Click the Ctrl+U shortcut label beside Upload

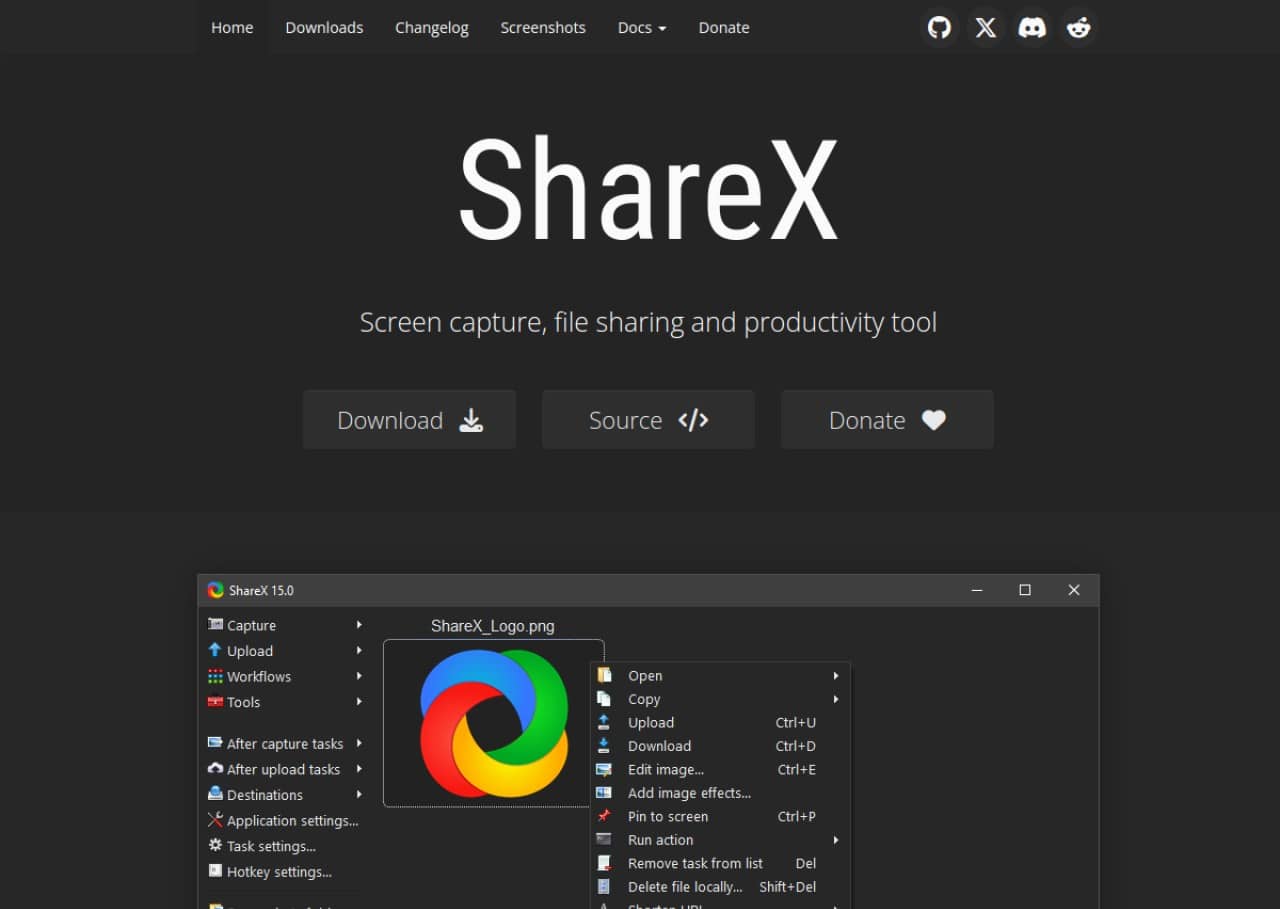(796, 722)
